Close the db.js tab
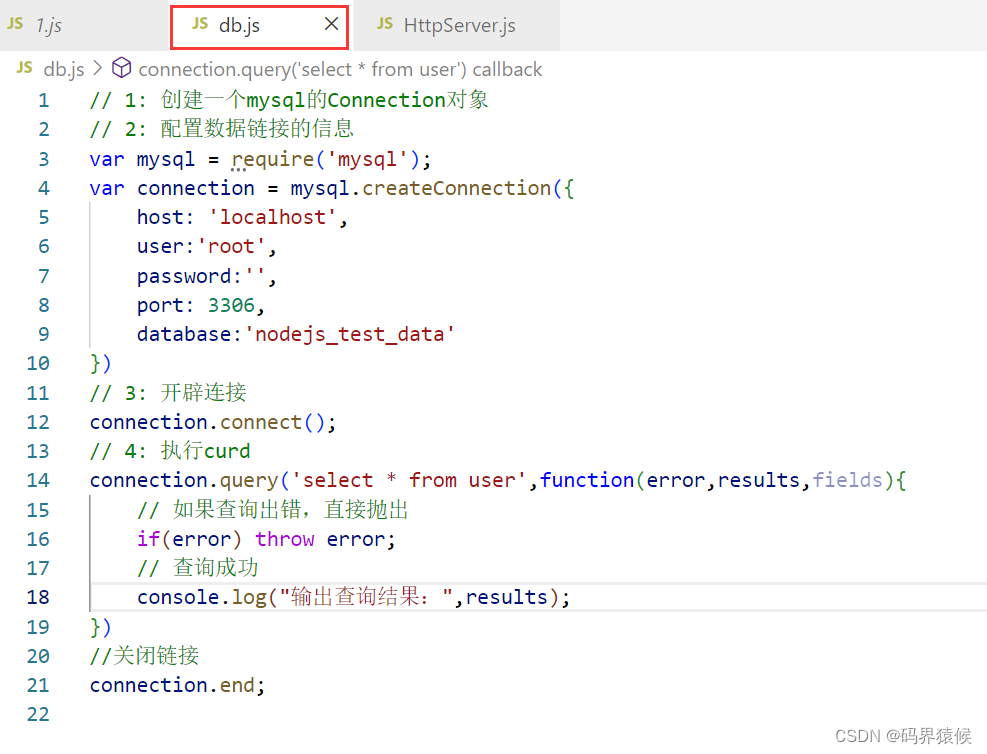Viewport: 987px width, 754px height. tap(331, 24)
